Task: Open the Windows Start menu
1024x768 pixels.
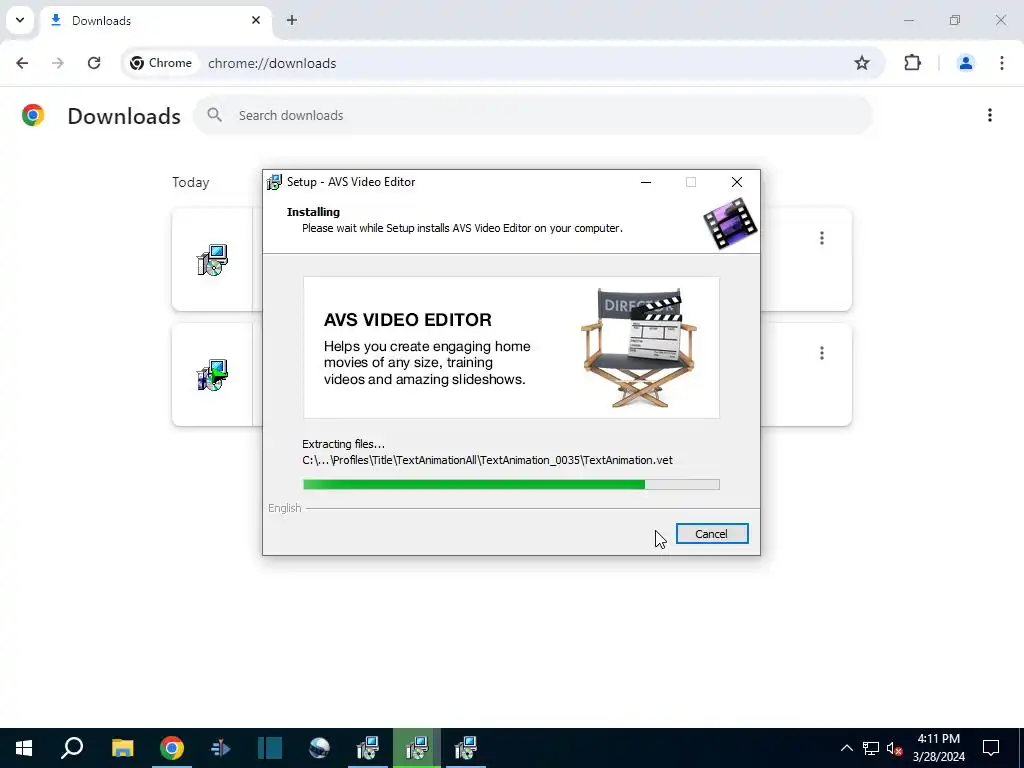Action: coord(24,748)
